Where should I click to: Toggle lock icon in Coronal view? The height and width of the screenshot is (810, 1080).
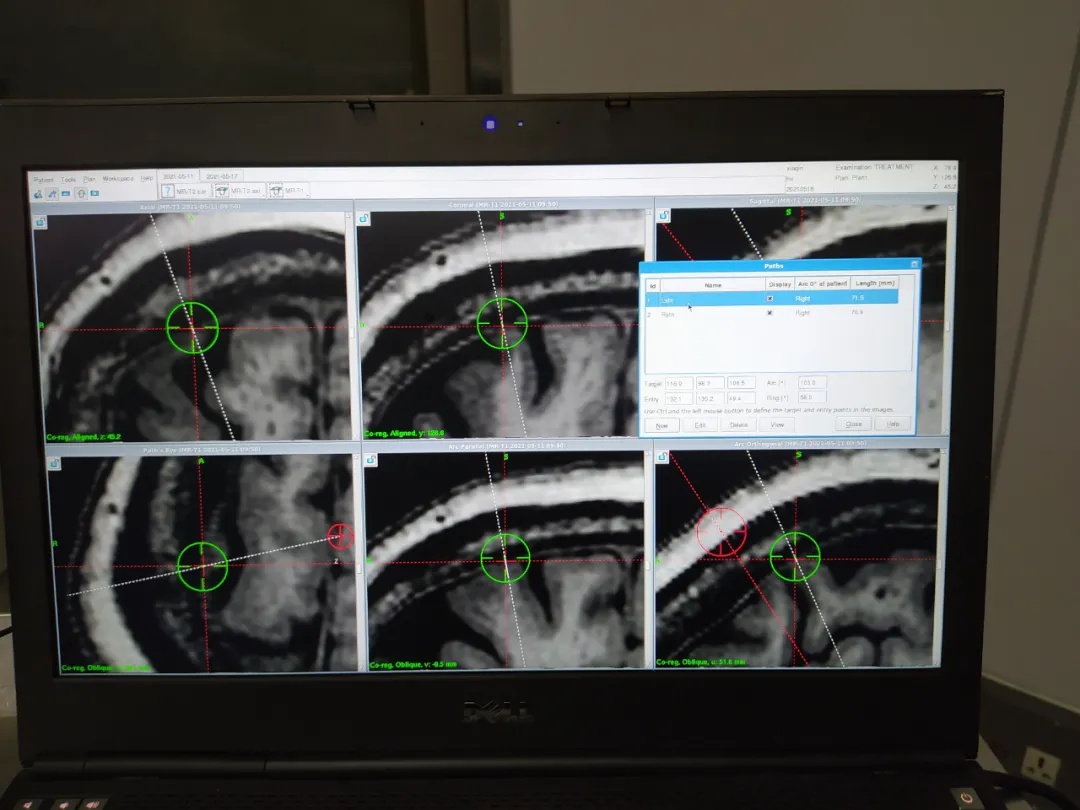coord(364,218)
